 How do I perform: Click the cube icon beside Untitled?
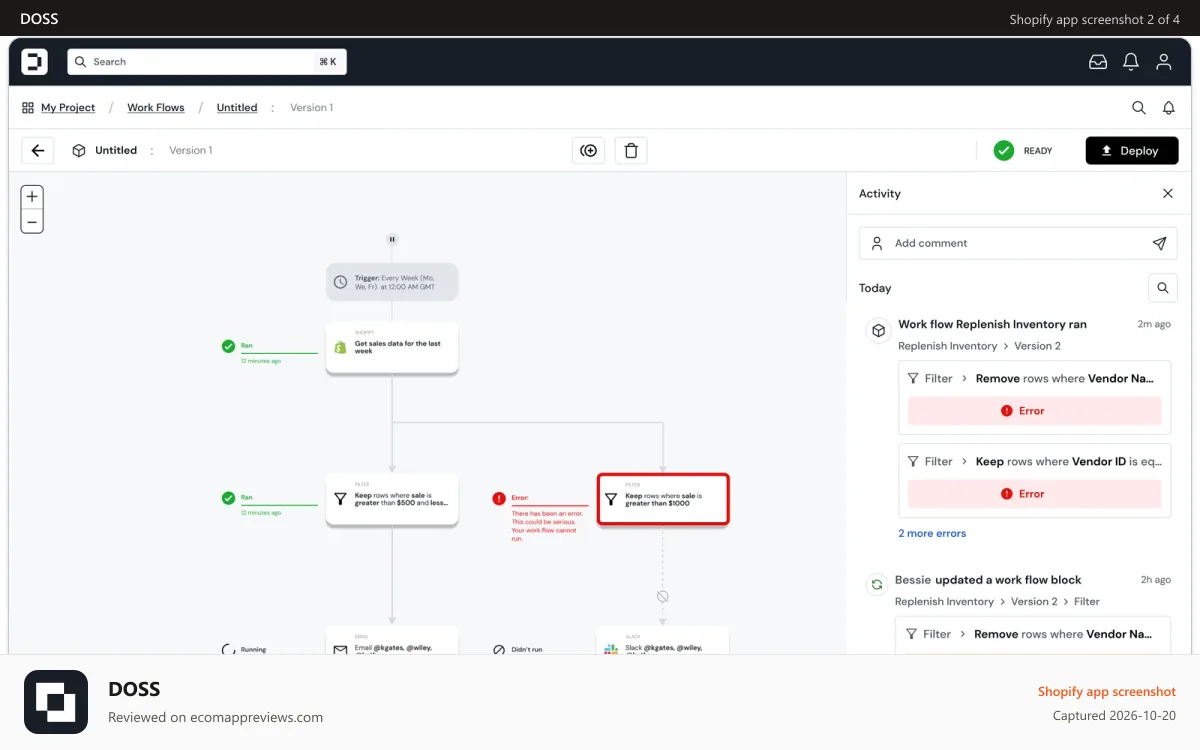[79, 151]
